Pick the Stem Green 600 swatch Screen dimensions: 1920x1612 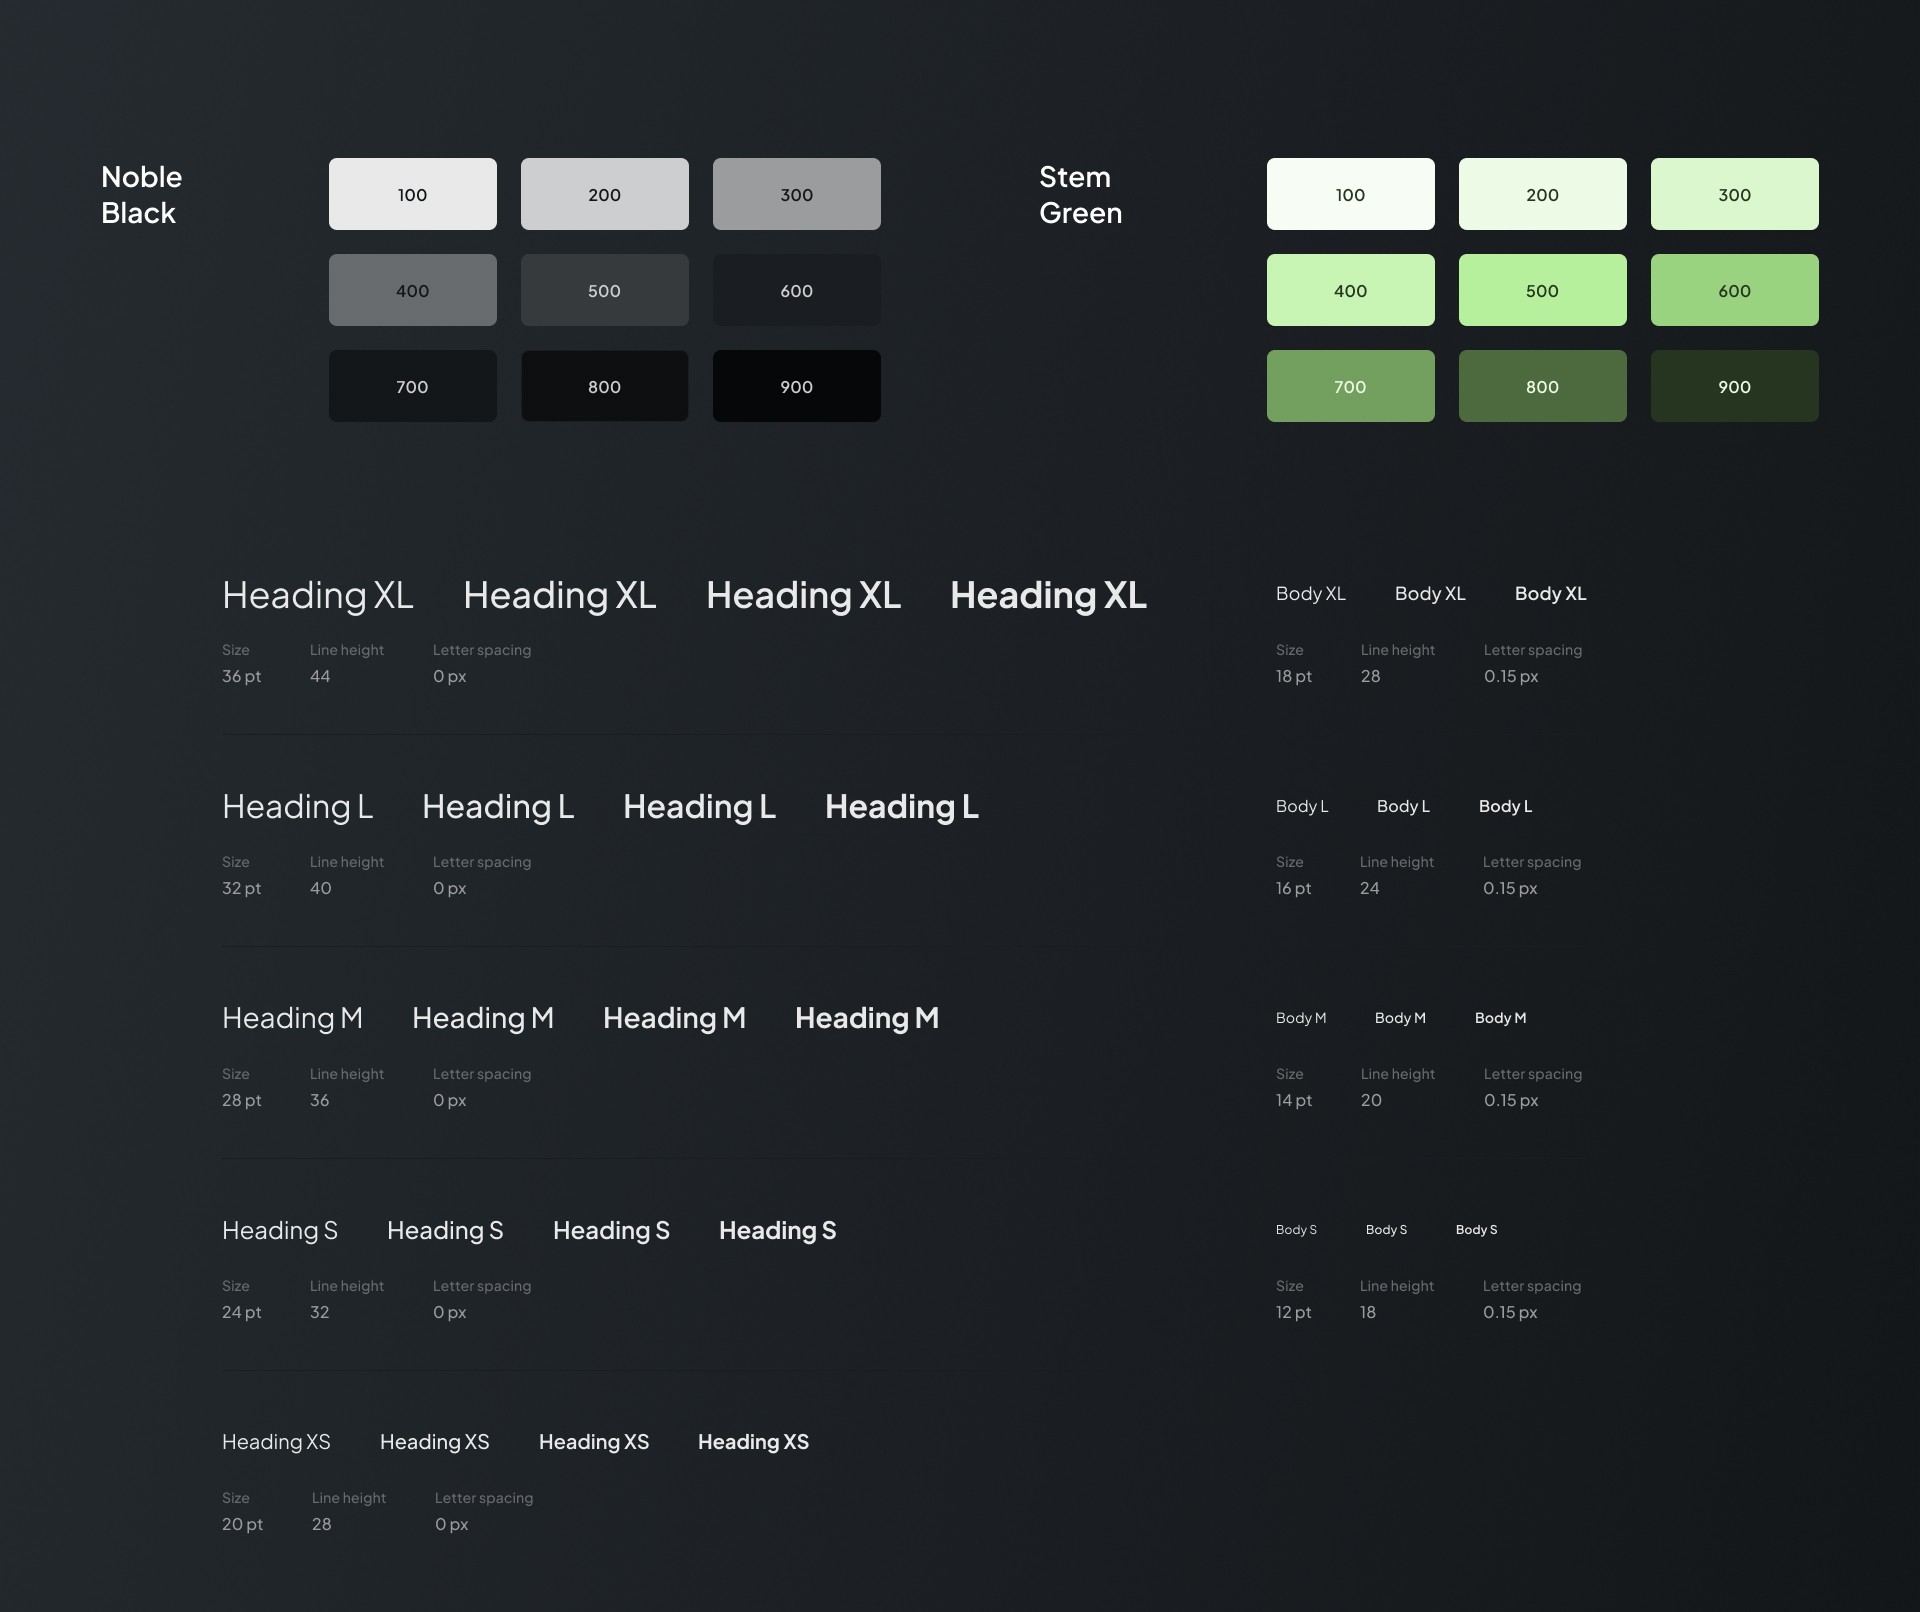pyautogui.click(x=1734, y=290)
